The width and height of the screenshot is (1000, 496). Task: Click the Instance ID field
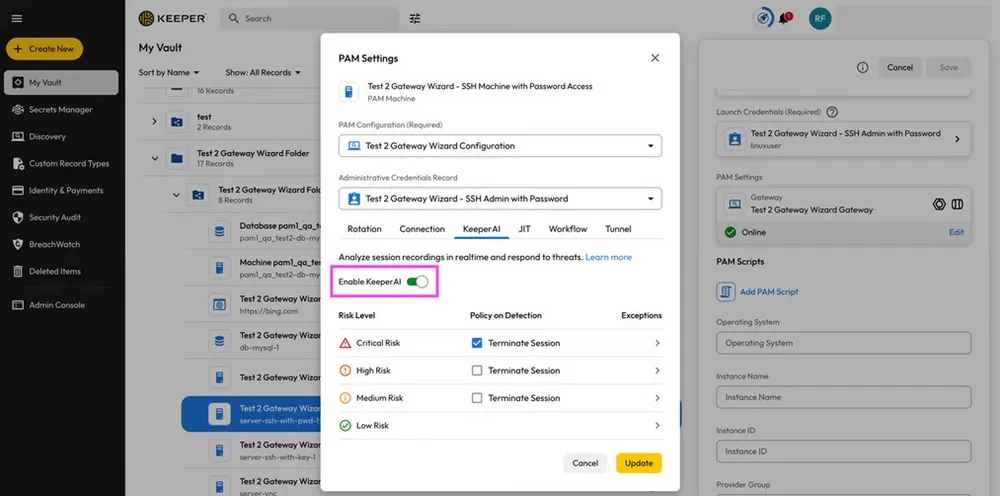pyautogui.click(x=844, y=451)
